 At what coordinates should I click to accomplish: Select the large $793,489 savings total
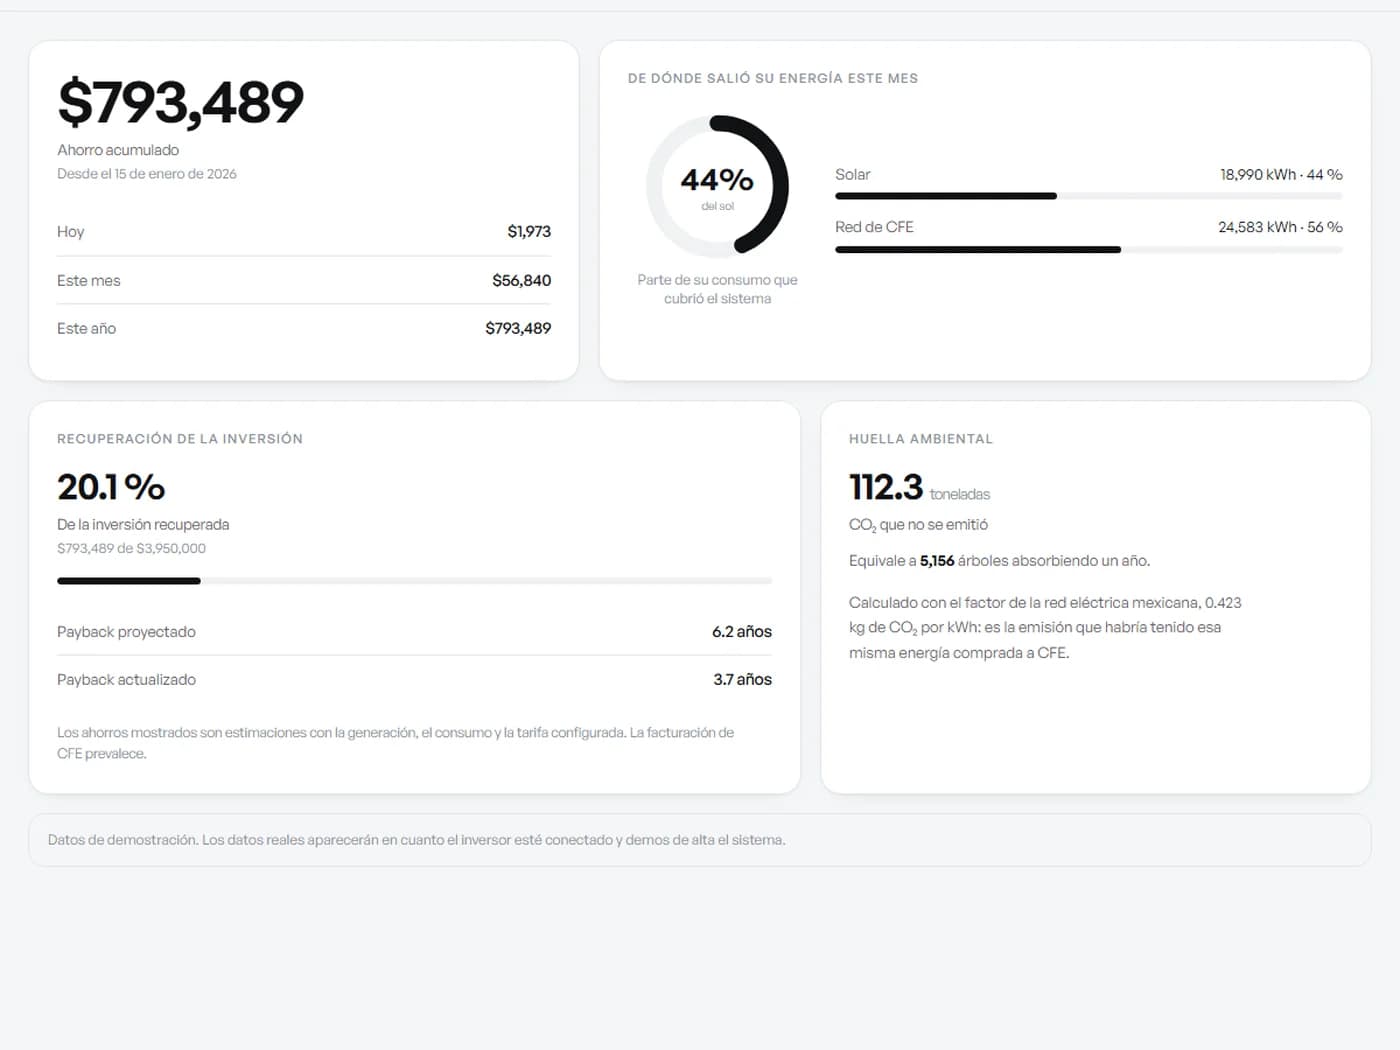pos(181,103)
